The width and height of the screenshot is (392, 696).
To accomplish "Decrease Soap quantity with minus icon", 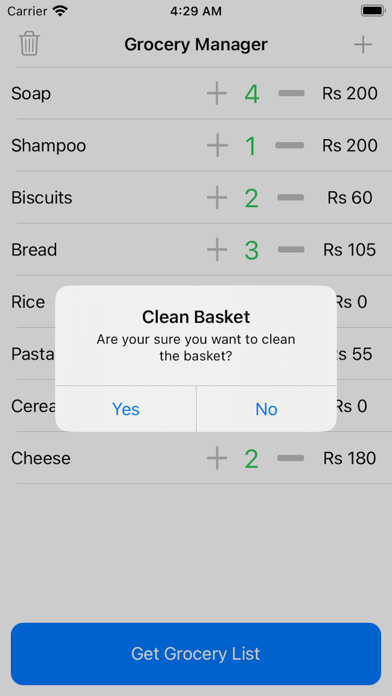I will coord(291,93).
